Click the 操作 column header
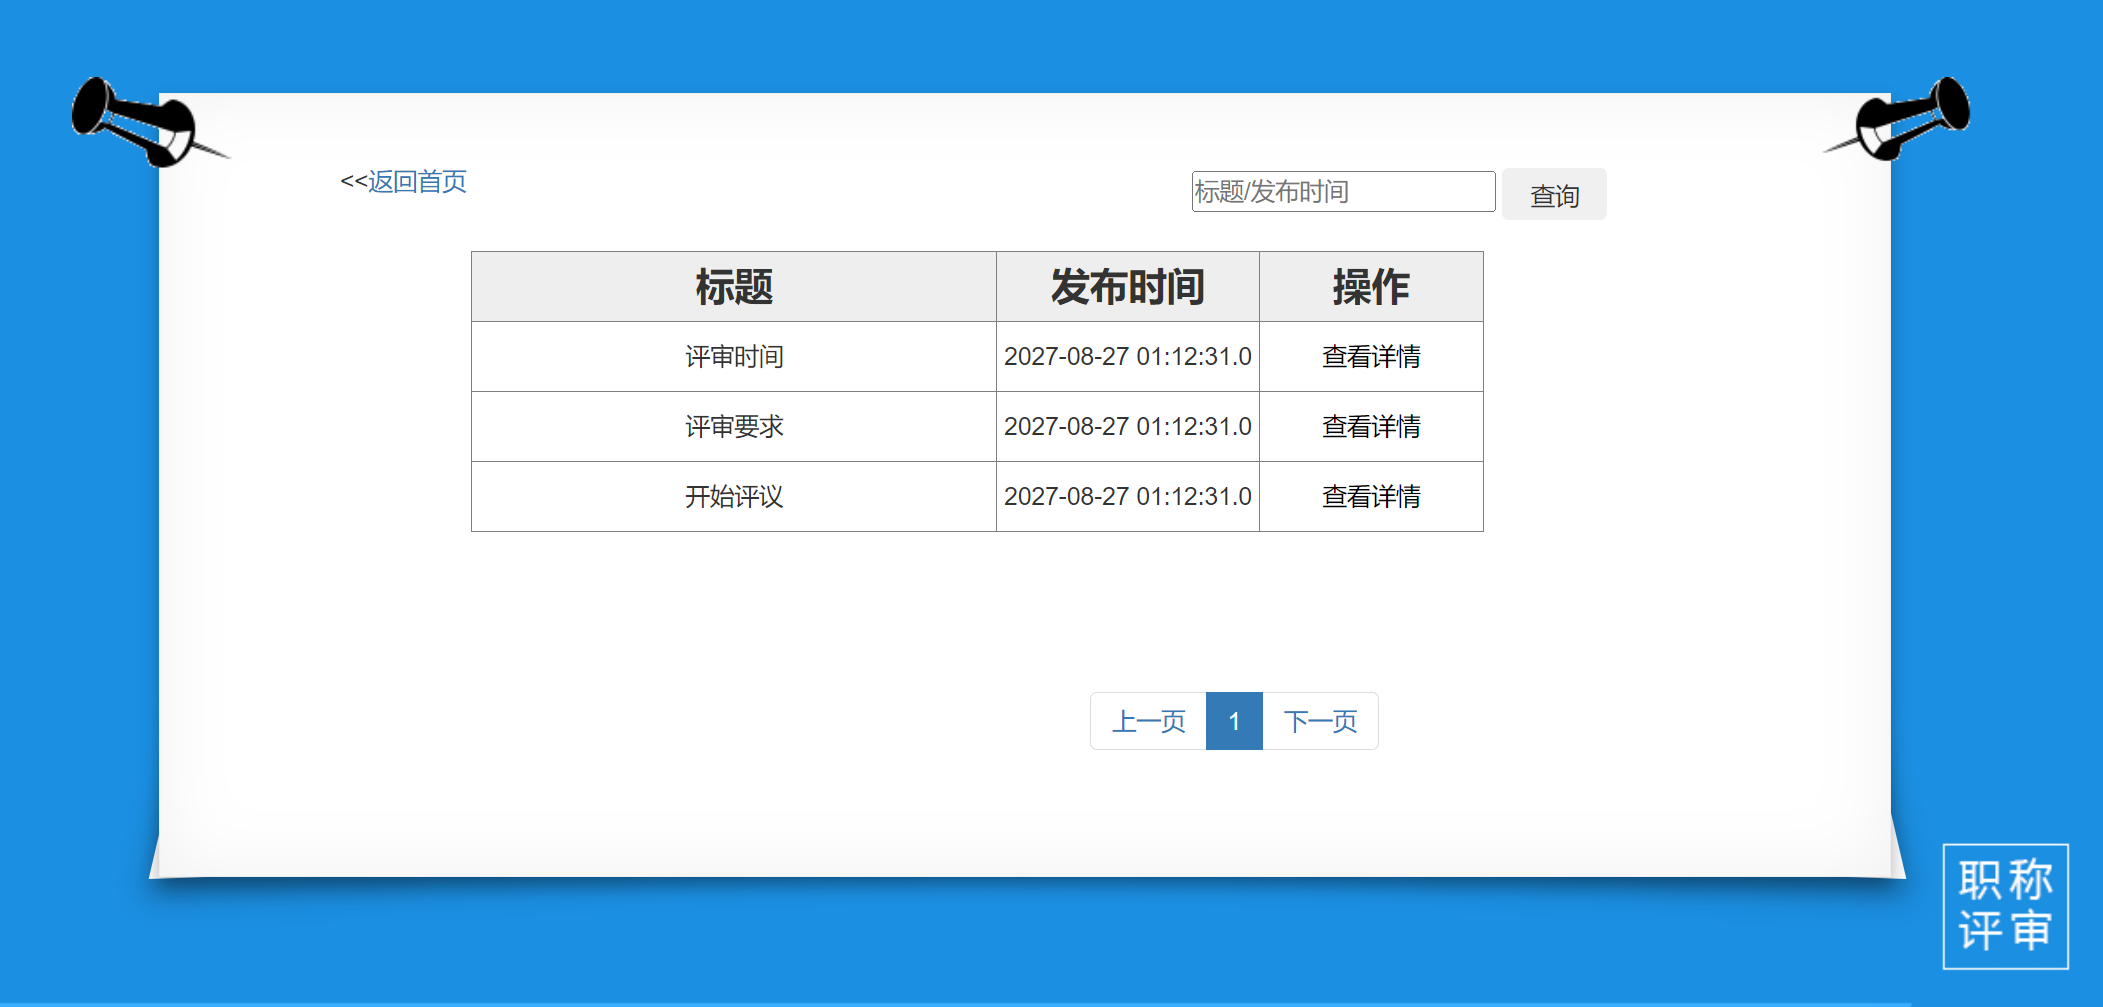The image size is (2103, 1007). tap(1371, 287)
